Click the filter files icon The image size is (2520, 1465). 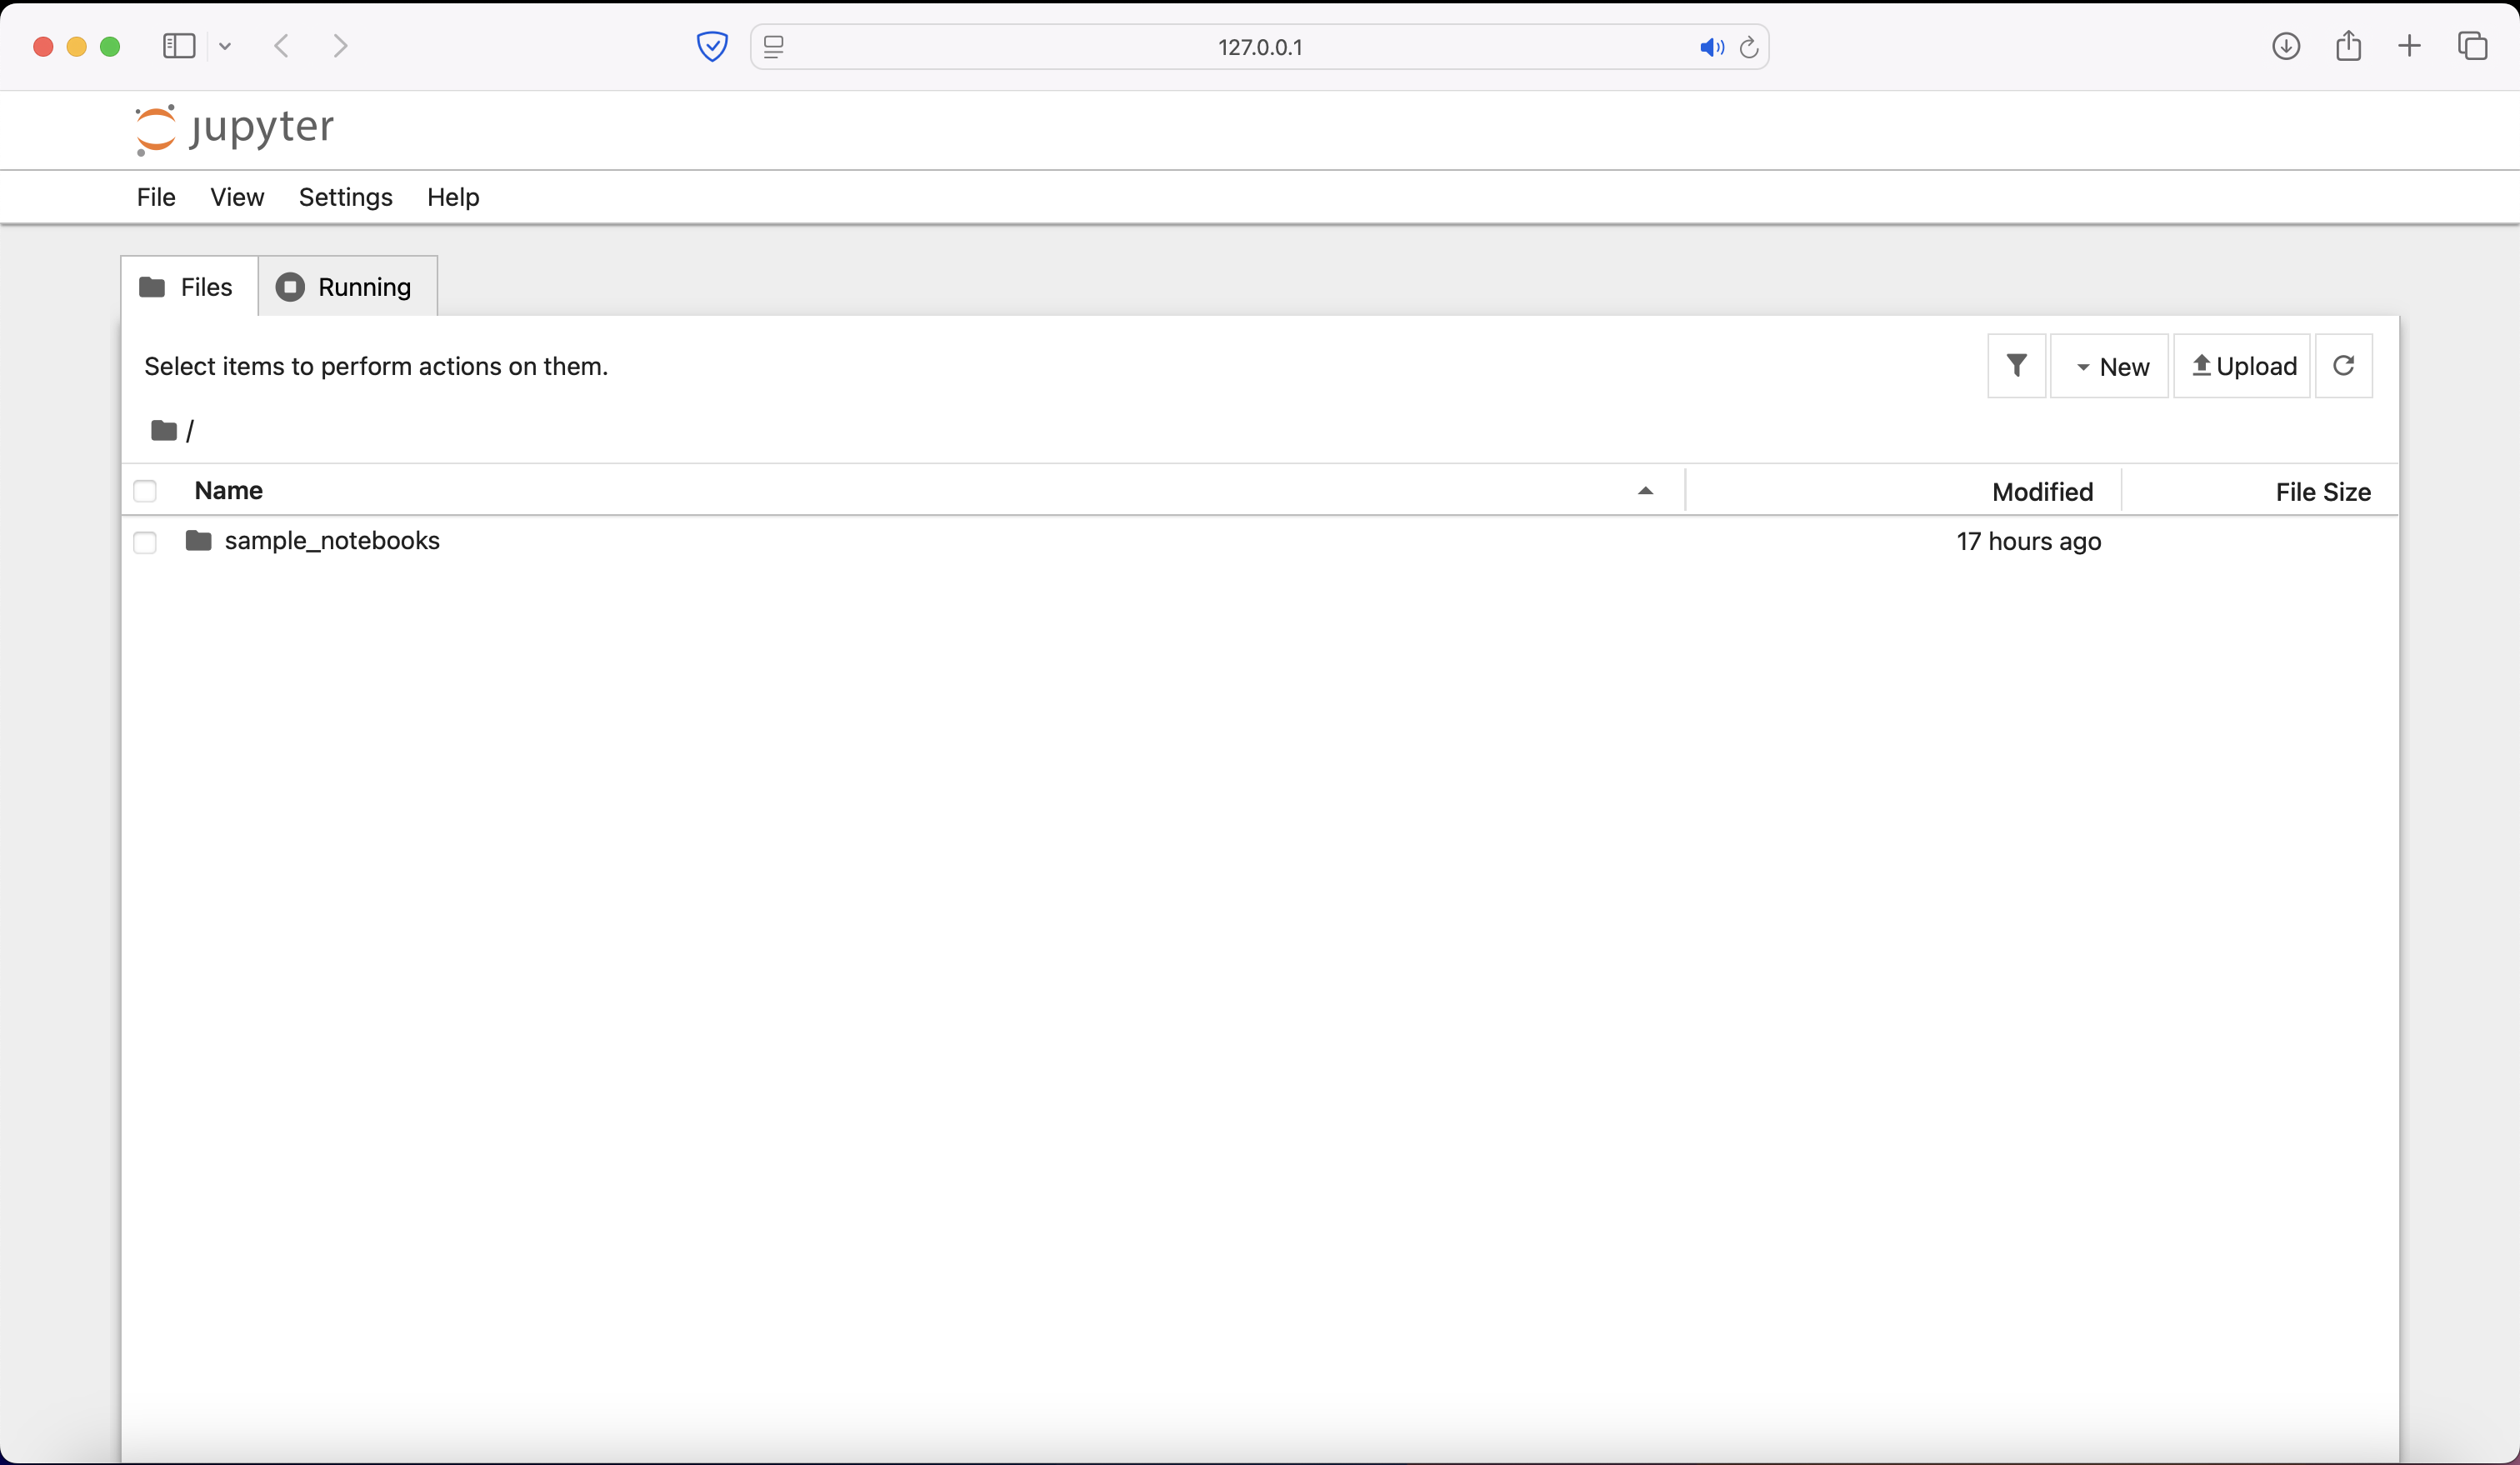(x=2016, y=365)
